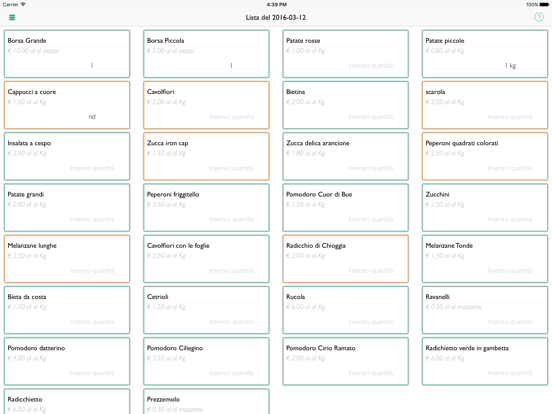Choose Pomodoro Ciliegino quantity field
The image size is (552, 414).
coord(231,373)
